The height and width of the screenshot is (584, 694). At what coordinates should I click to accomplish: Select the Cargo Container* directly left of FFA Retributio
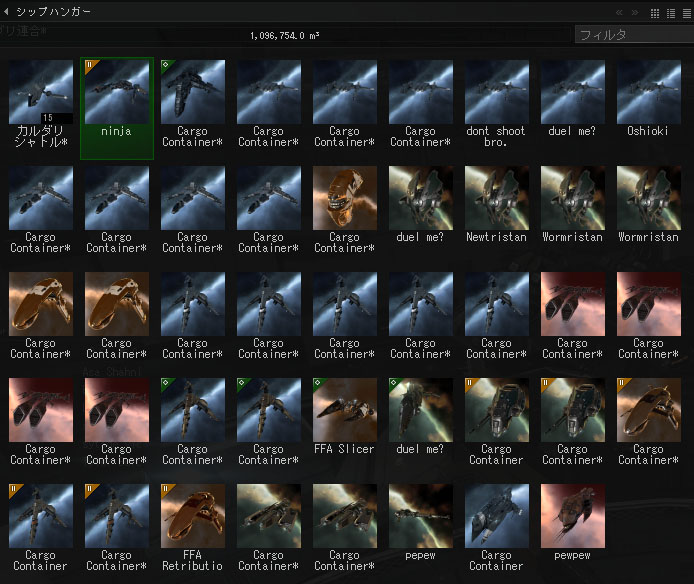[x=117, y=528]
